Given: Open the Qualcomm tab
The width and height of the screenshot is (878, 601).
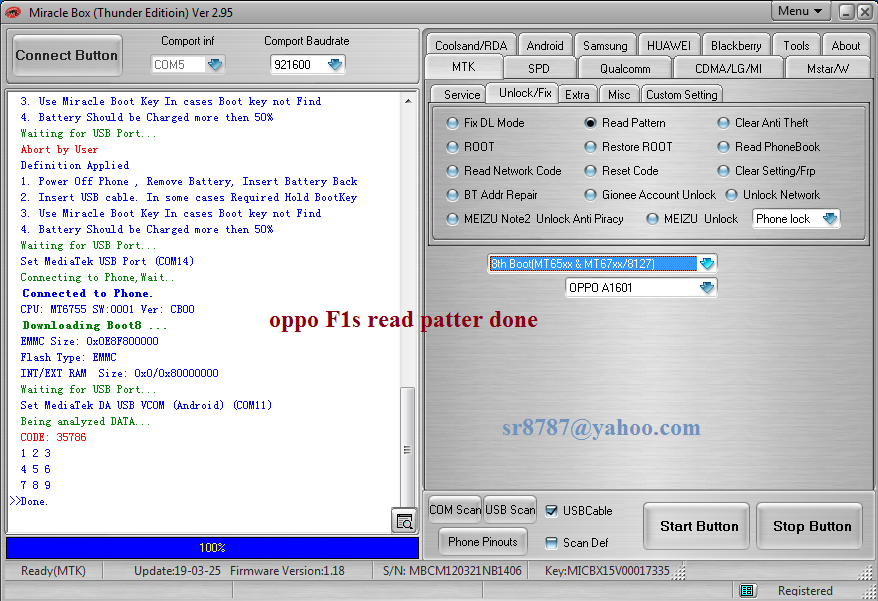Looking at the screenshot, I should coord(625,68).
